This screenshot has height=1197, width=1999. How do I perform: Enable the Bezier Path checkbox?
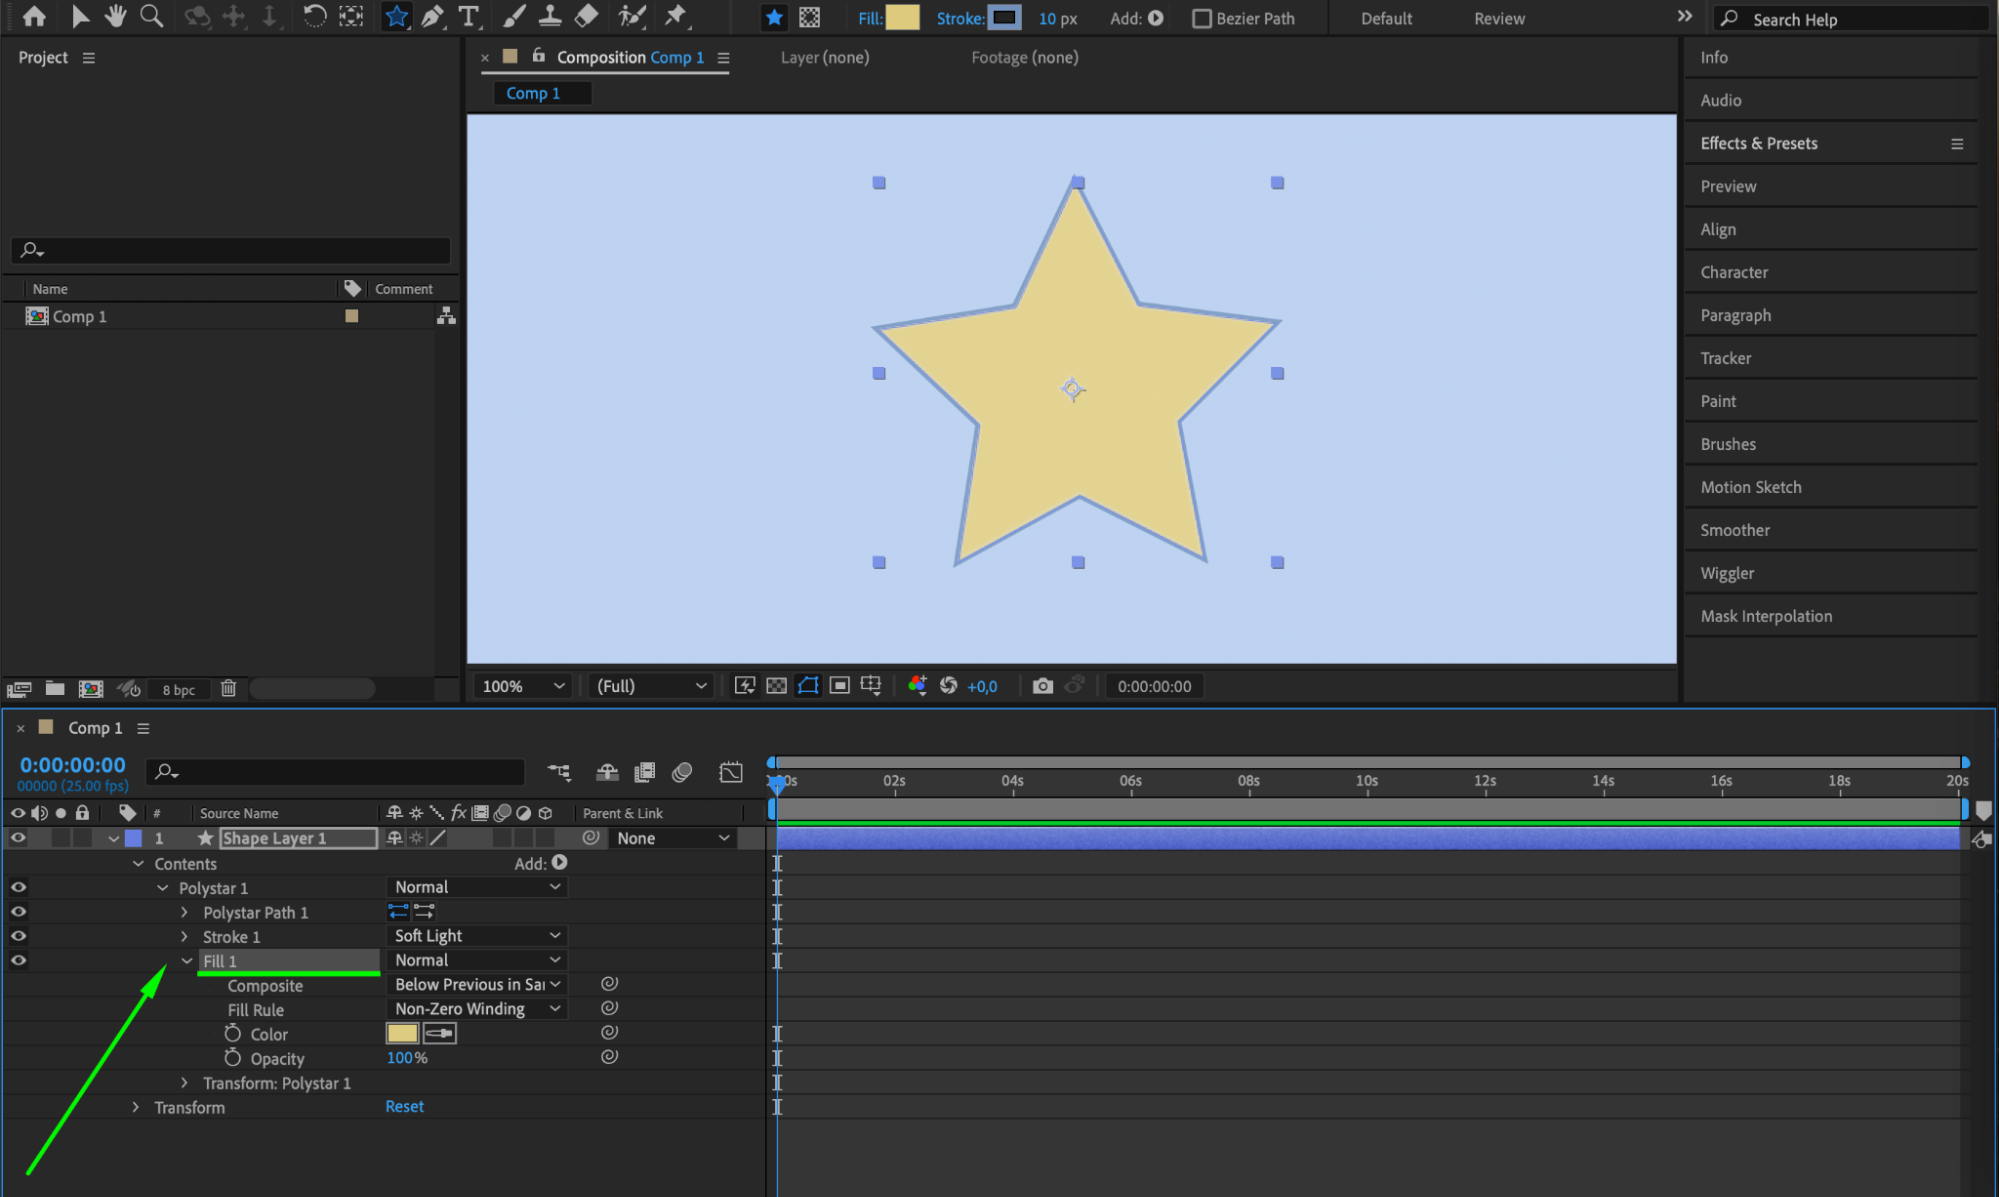click(1202, 19)
